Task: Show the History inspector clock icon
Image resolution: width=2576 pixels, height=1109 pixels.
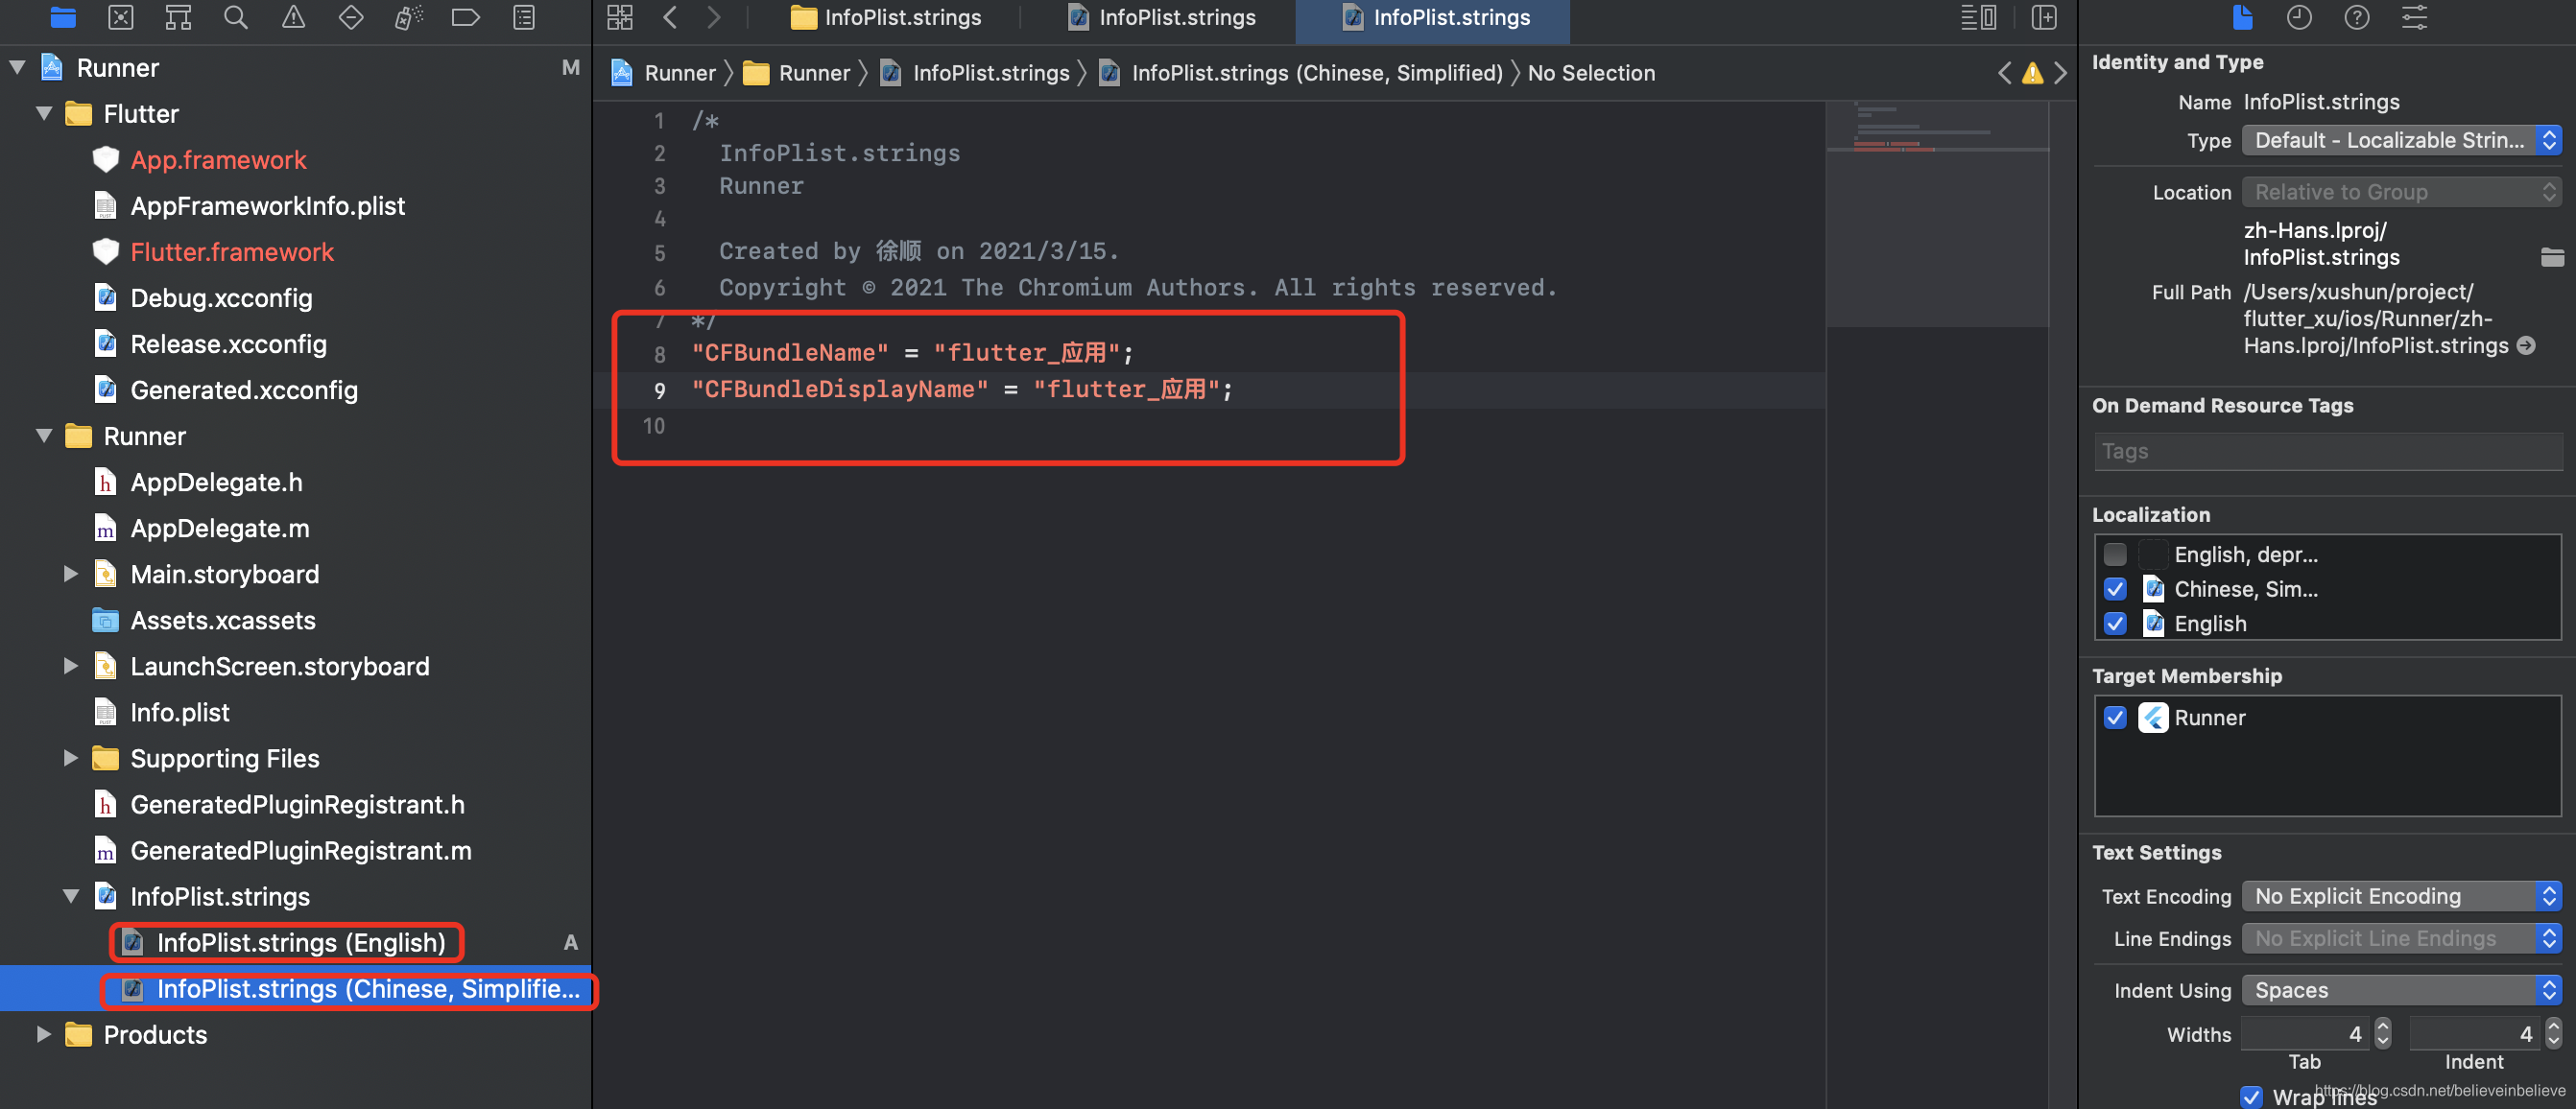Action: pyautogui.click(x=2299, y=17)
